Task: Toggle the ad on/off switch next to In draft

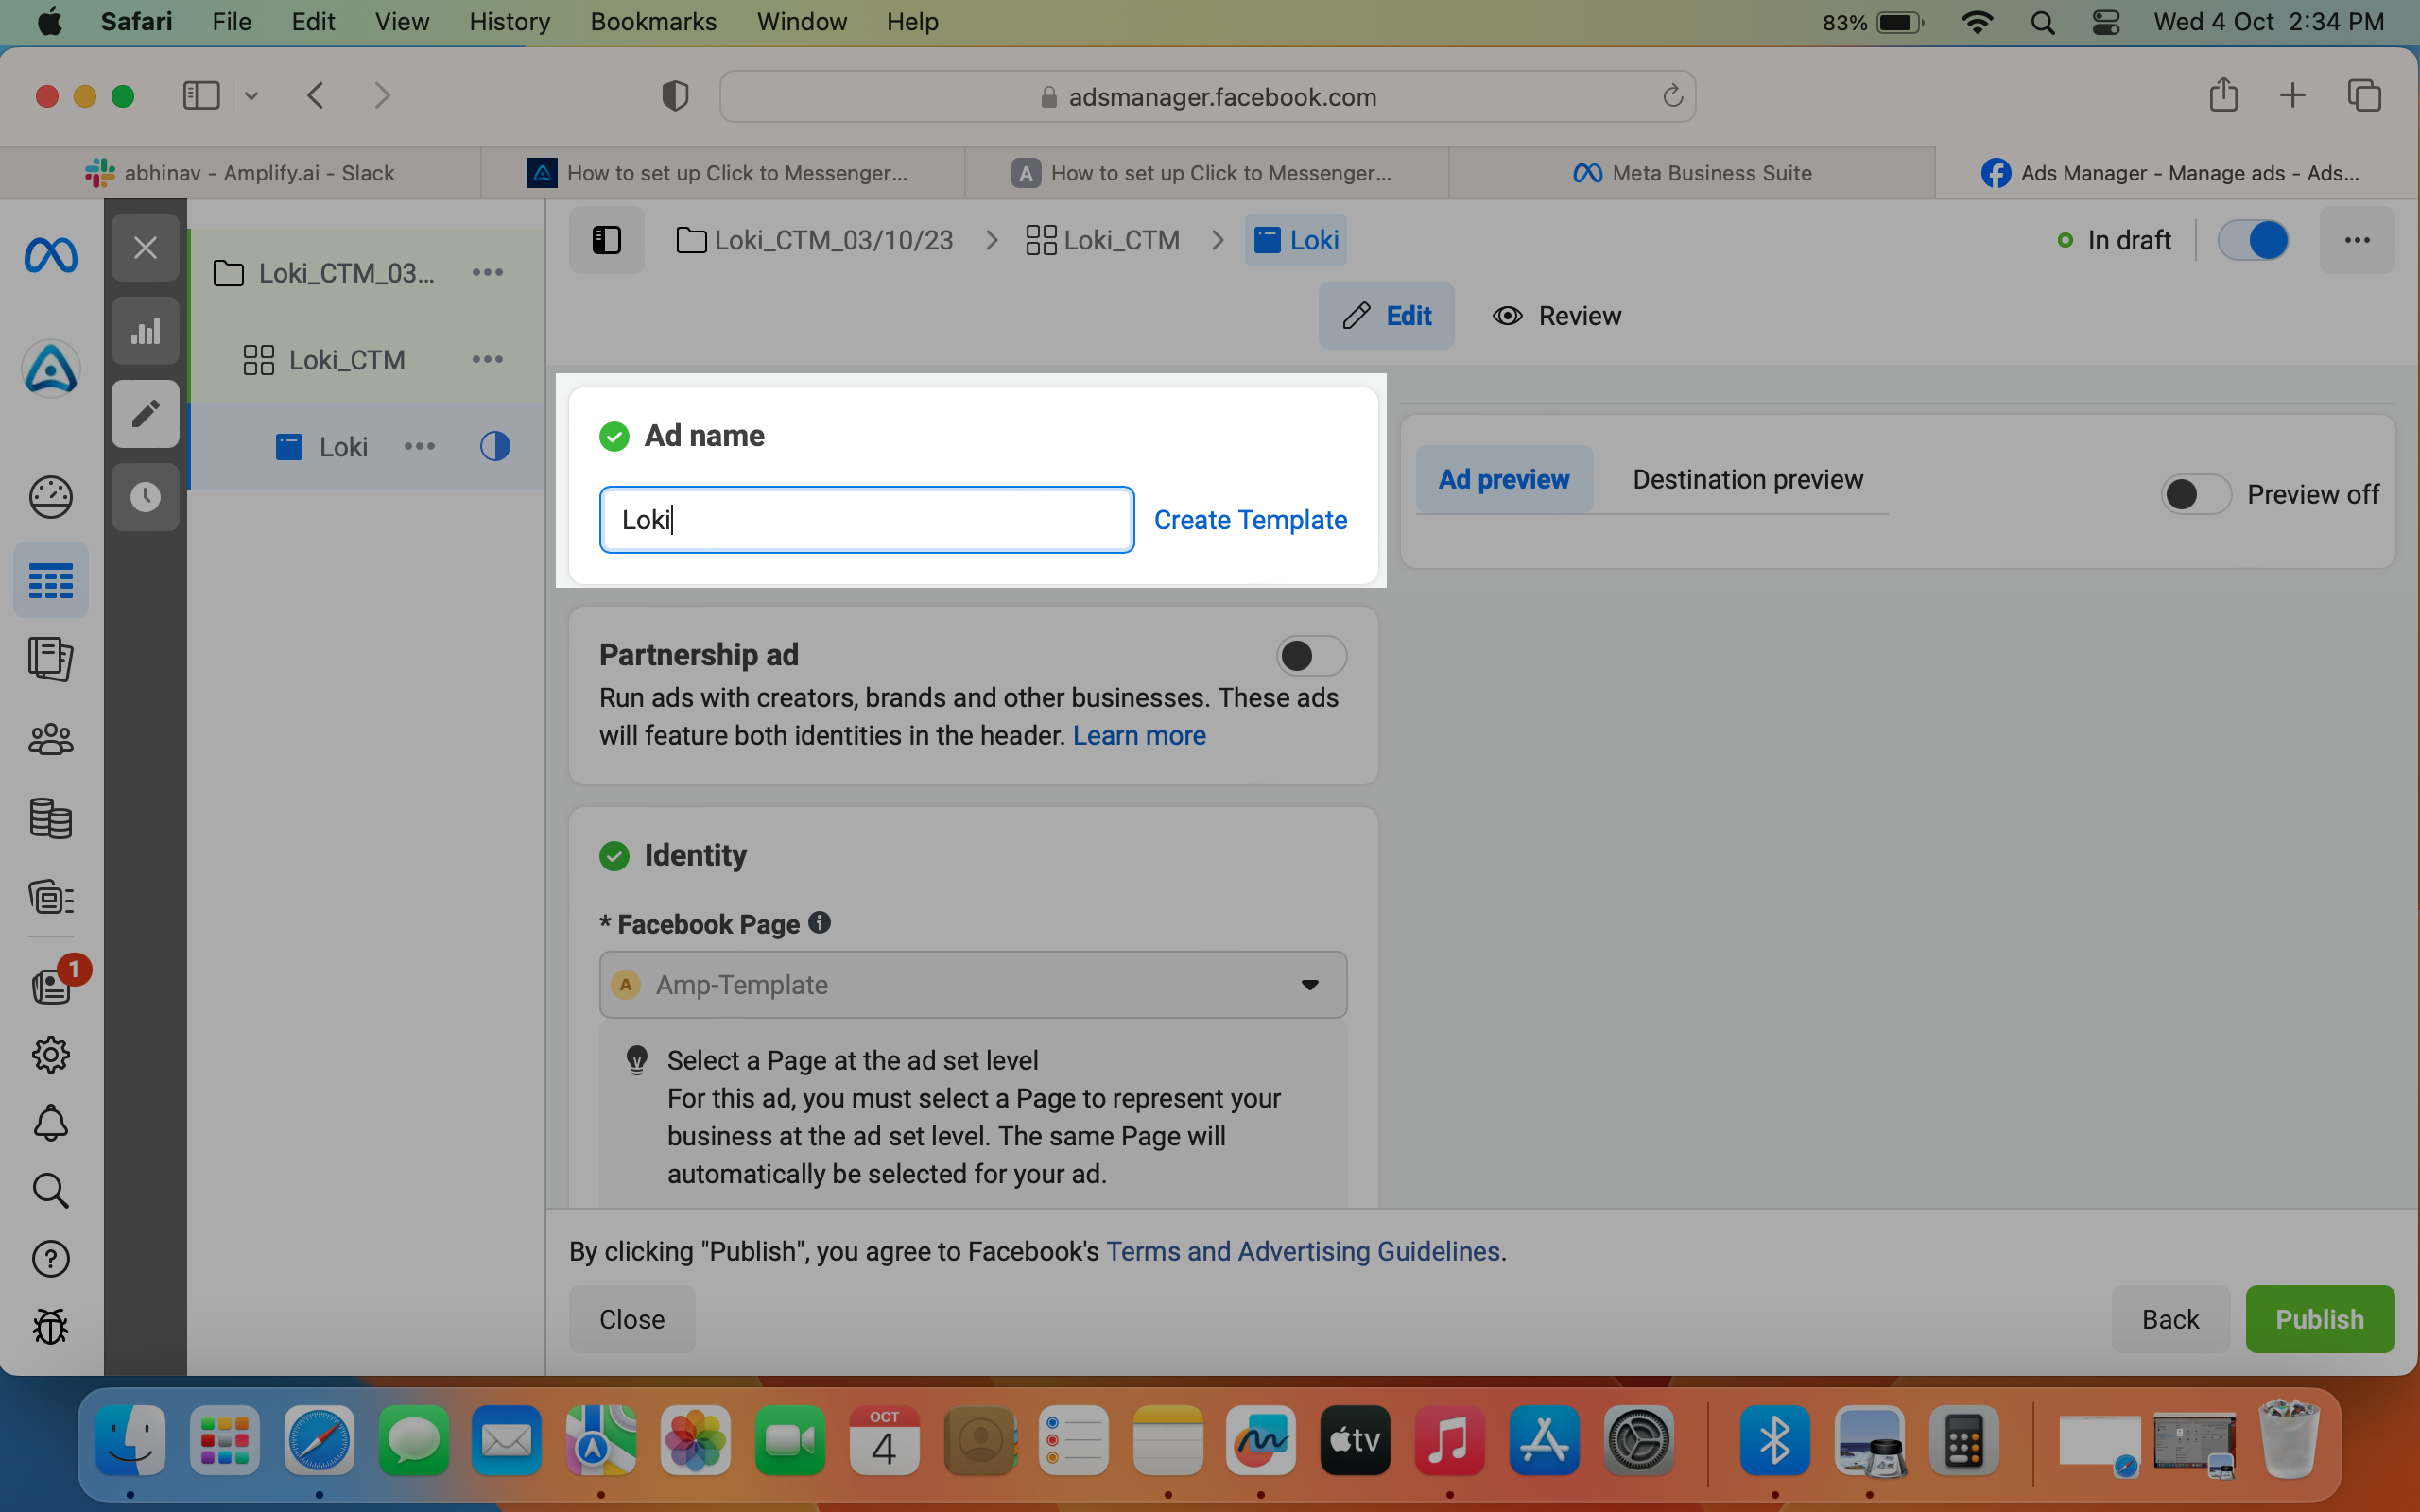Action: click(x=2253, y=240)
